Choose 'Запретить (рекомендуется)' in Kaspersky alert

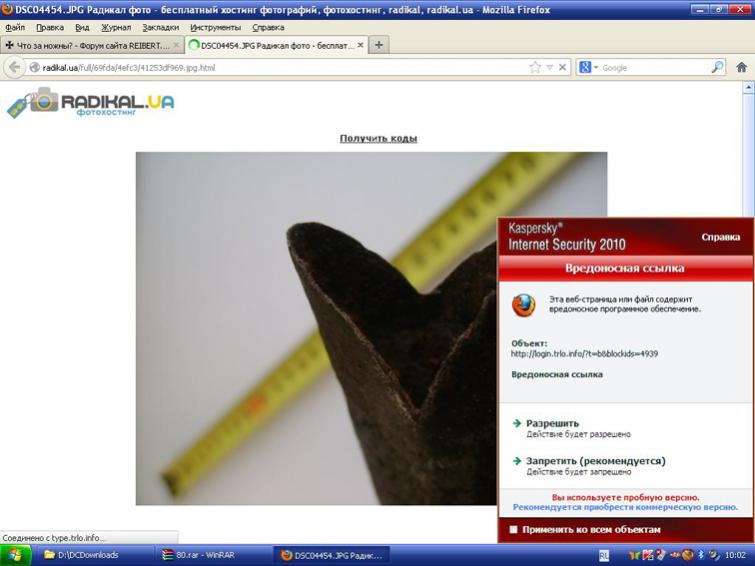[595, 461]
